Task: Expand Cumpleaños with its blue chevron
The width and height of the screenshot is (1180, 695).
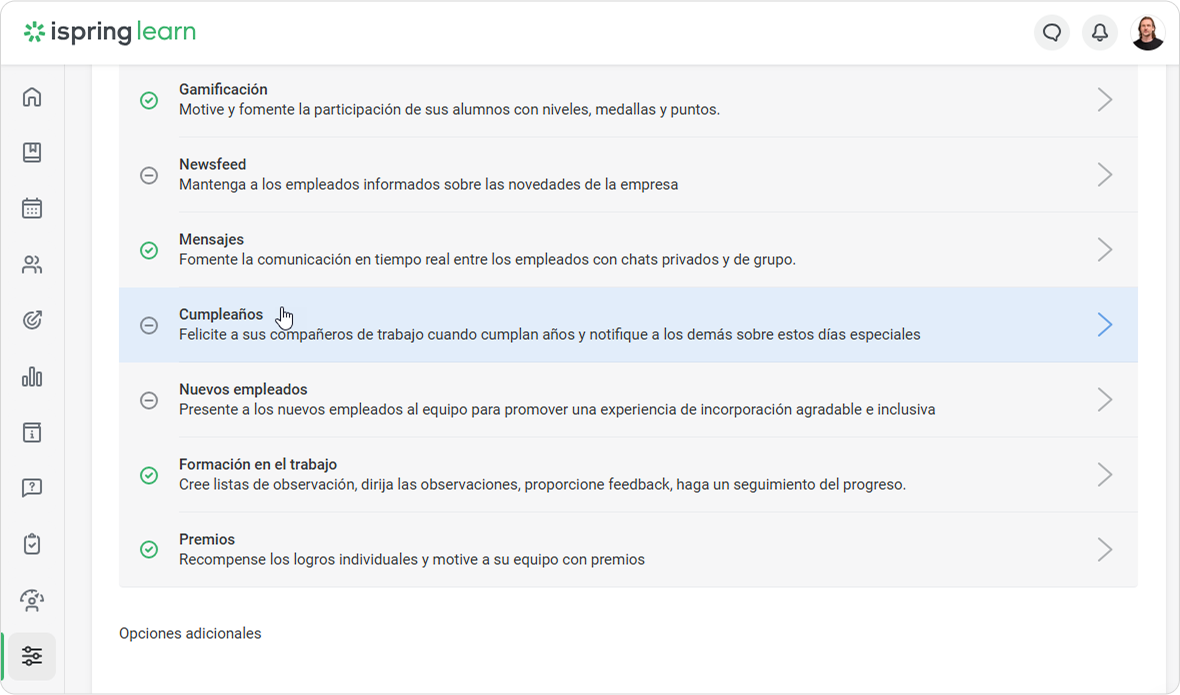Action: (x=1104, y=325)
